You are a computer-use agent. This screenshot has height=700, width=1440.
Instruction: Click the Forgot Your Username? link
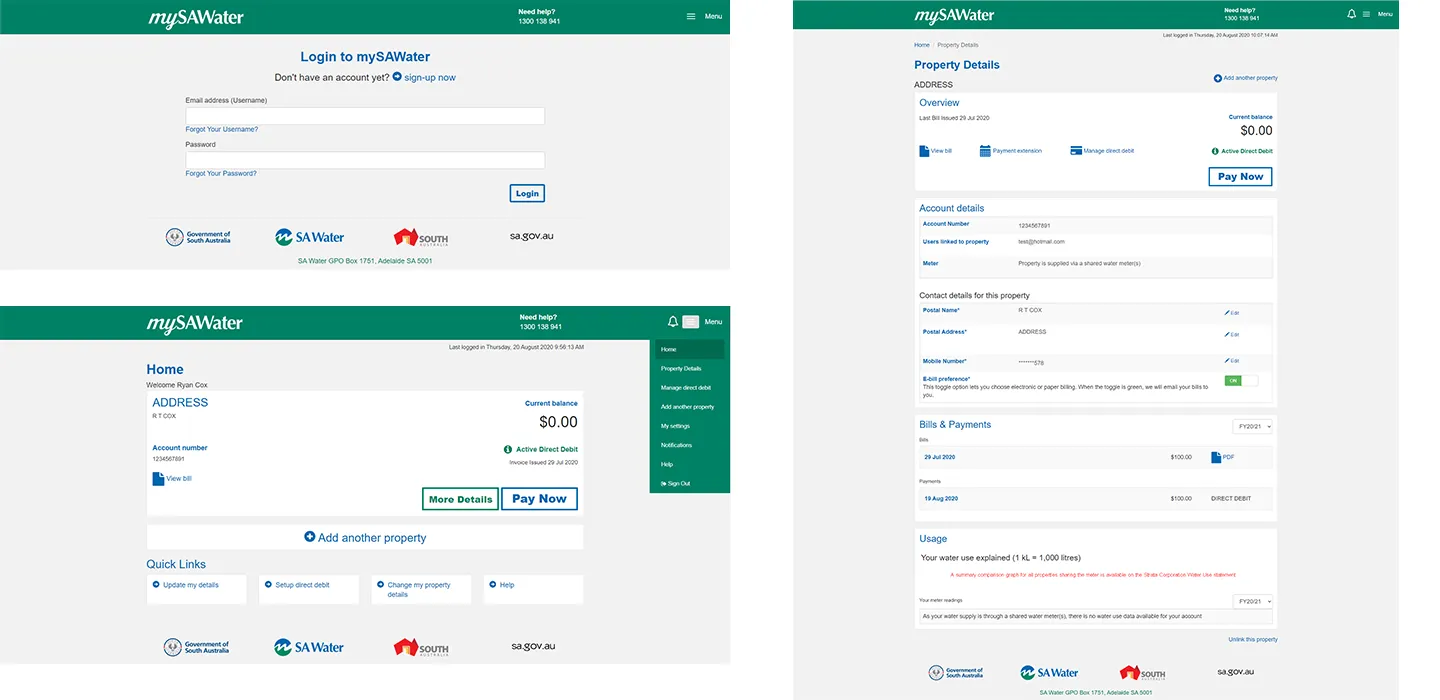(x=222, y=129)
